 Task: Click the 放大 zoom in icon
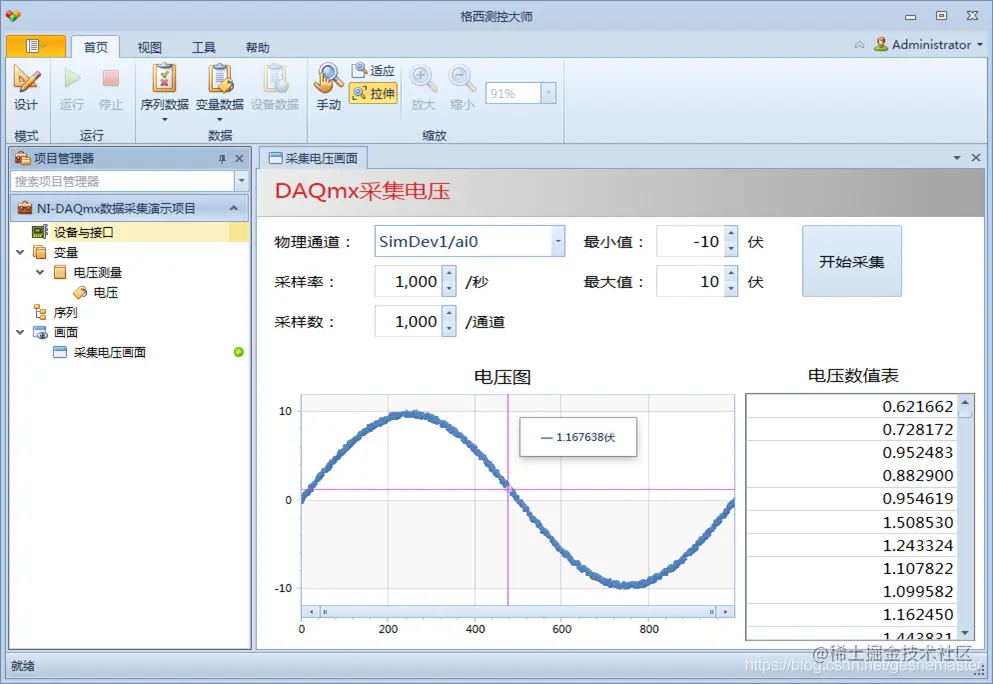tap(423, 88)
